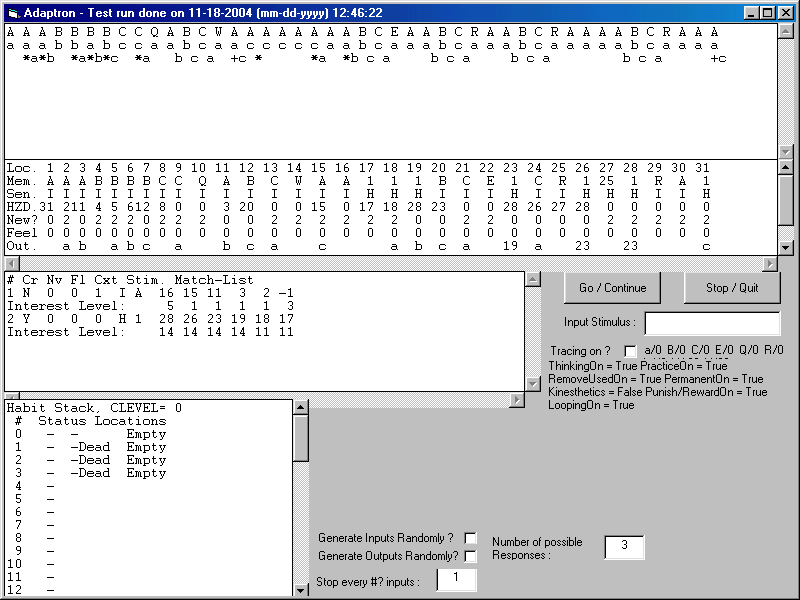This screenshot has height=600, width=800.
Task: Click the down arrow of the Match-List scrollbar
Action: pyautogui.click(x=533, y=384)
